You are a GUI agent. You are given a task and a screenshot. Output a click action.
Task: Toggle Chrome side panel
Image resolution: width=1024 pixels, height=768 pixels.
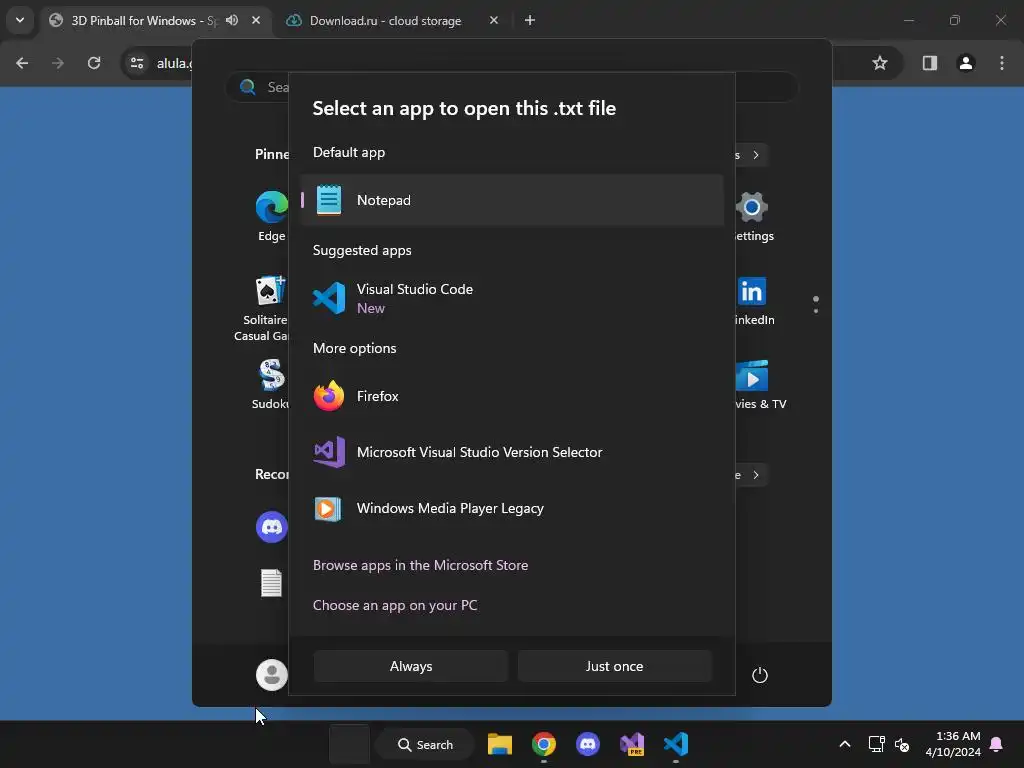click(929, 63)
